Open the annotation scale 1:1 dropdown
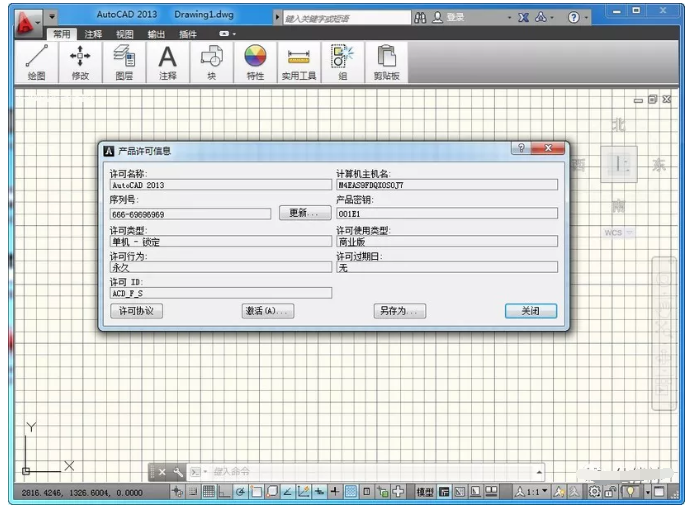 click(x=545, y=491)
